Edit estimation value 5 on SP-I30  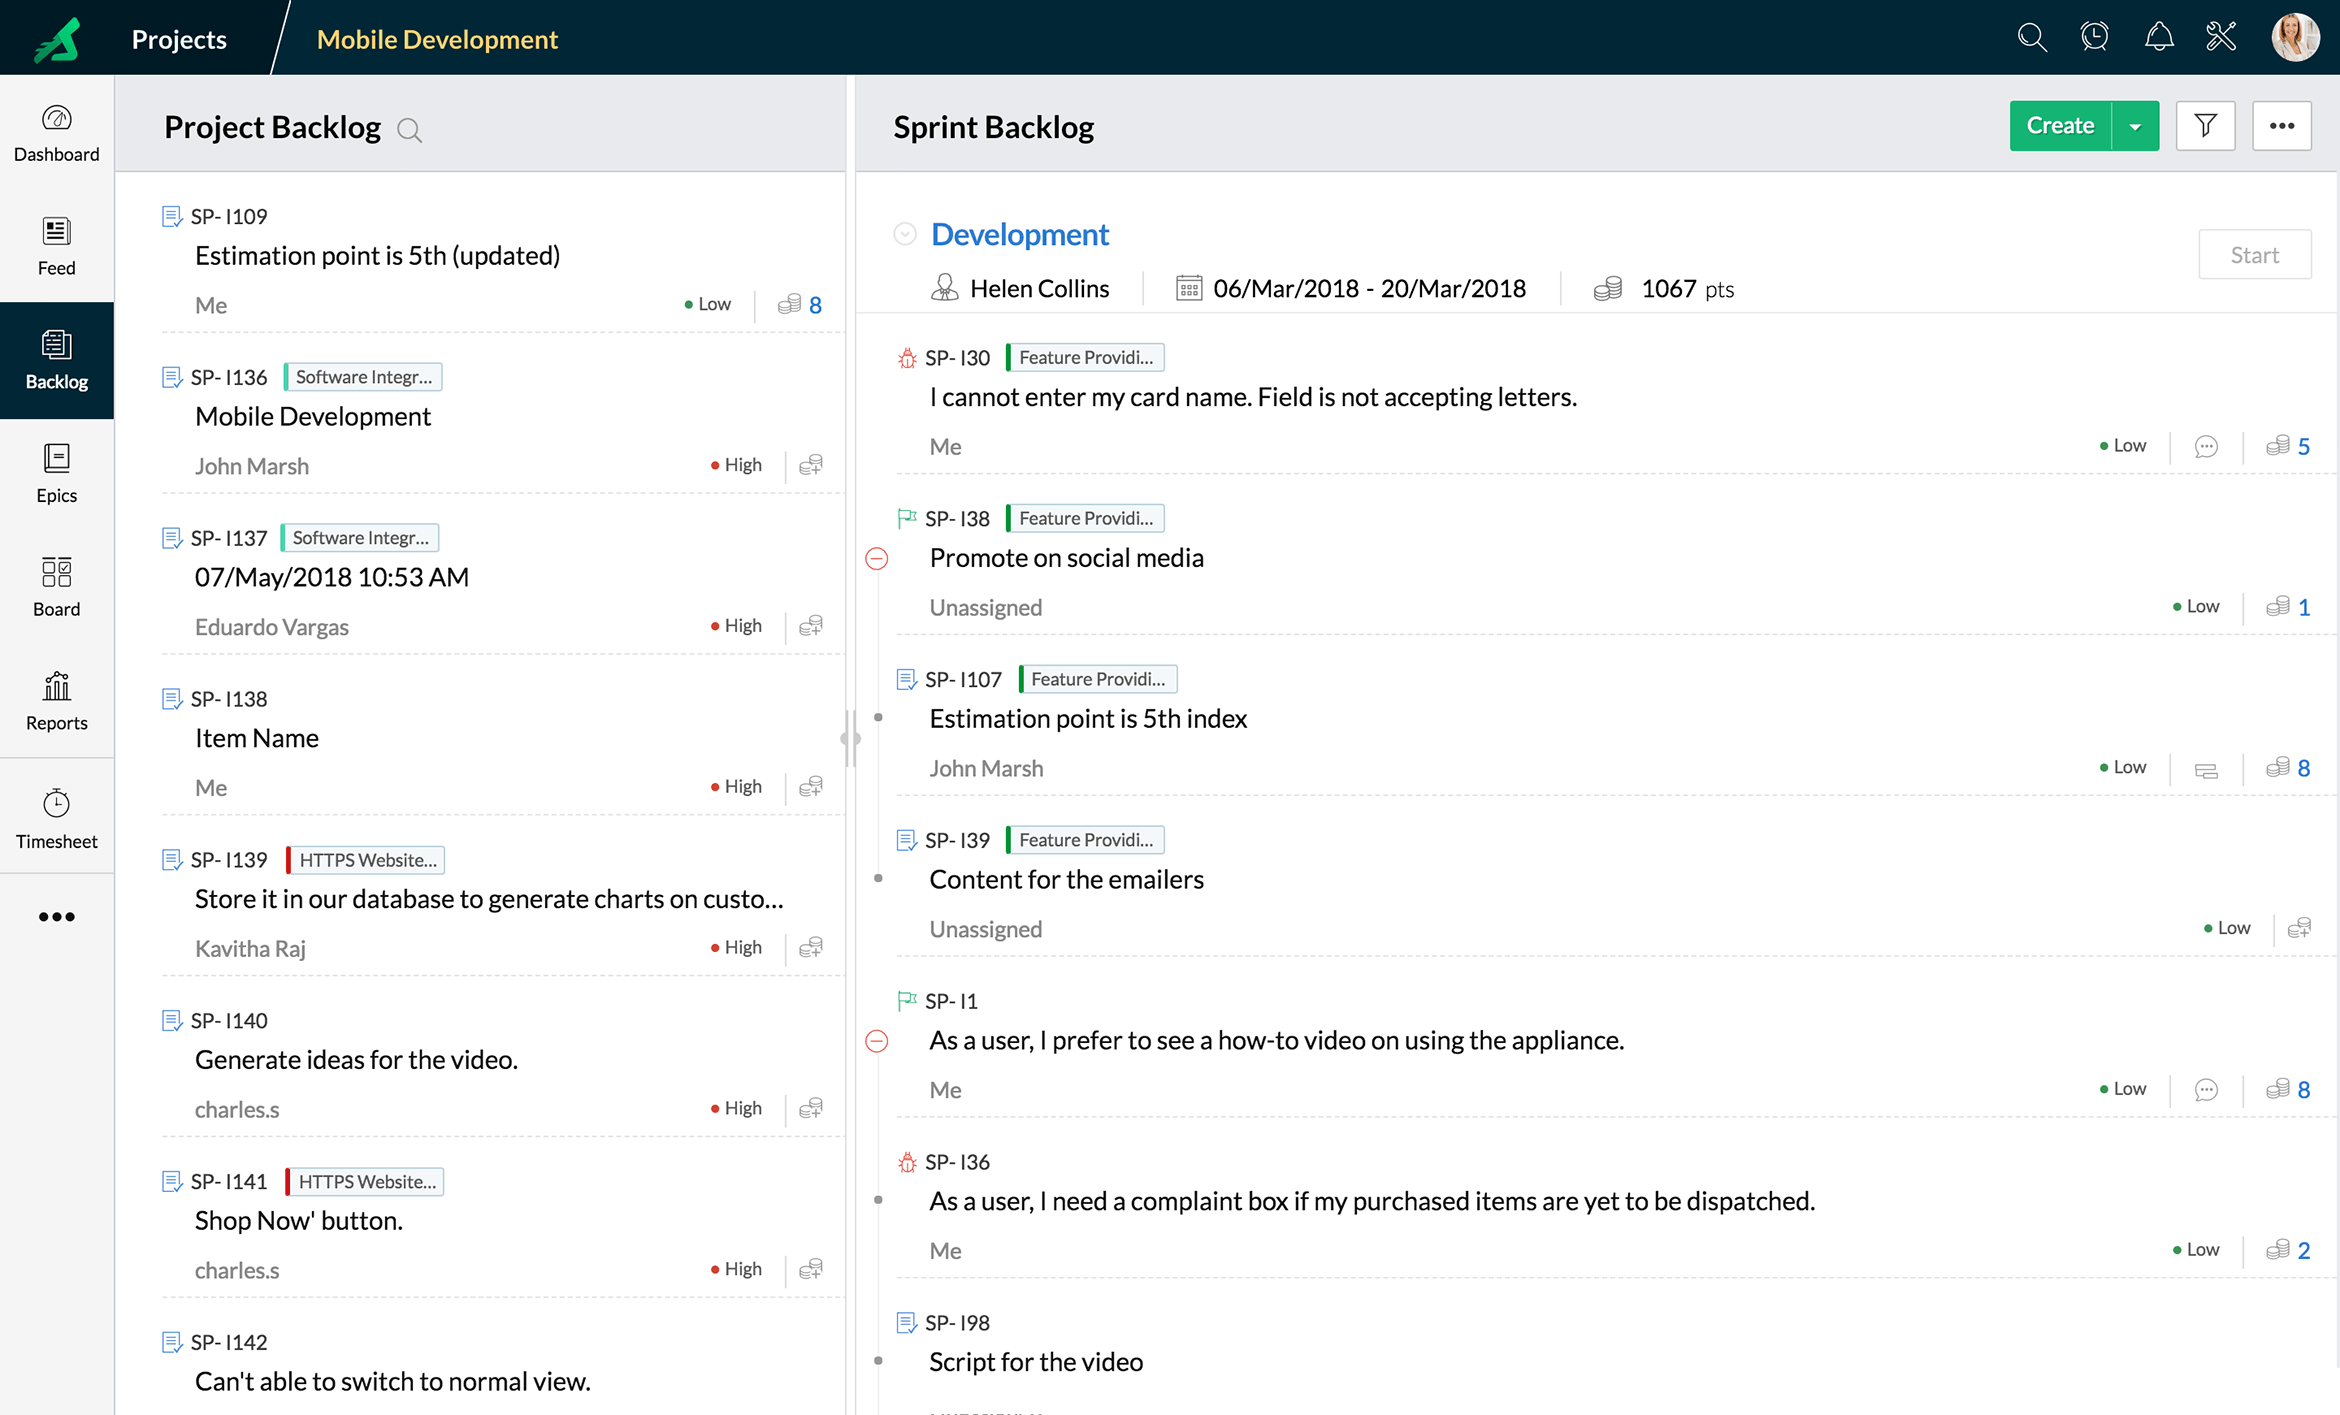point(2303,446)
